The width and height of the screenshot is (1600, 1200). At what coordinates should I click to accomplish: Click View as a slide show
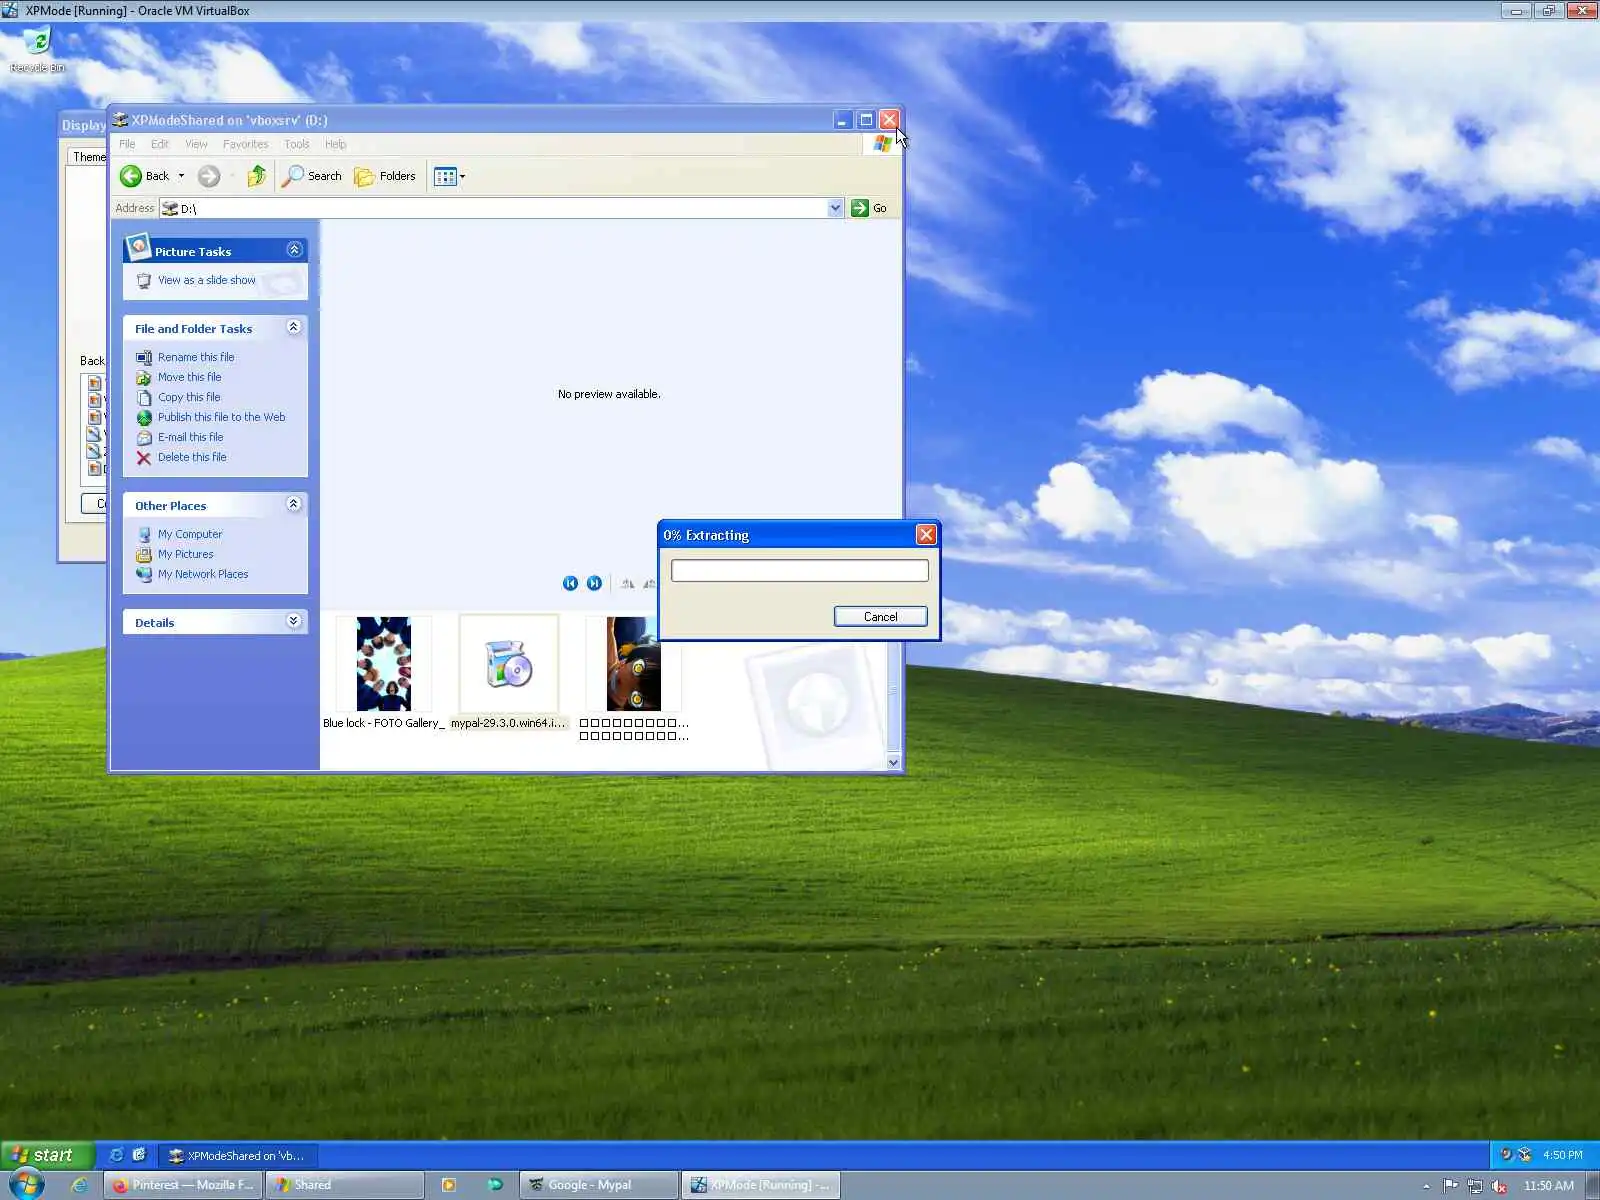206,280
